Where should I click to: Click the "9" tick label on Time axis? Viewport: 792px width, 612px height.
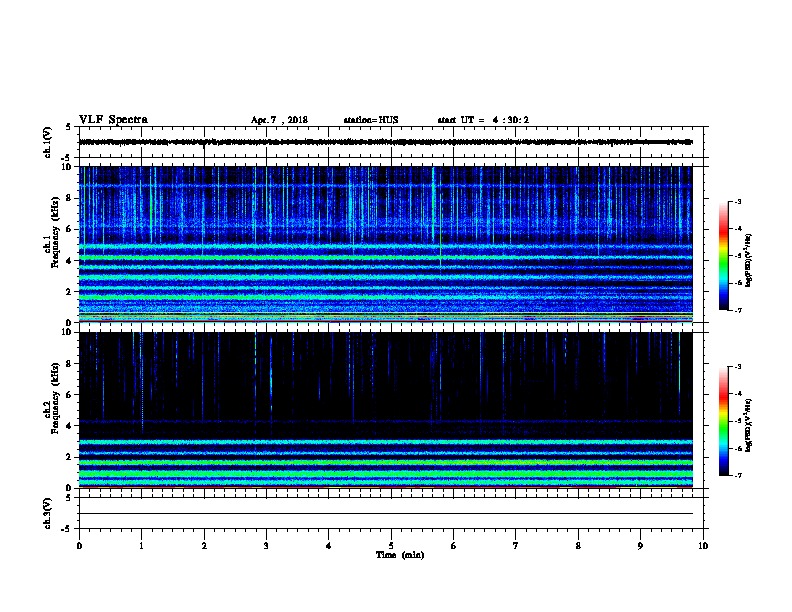pos(640,546)
